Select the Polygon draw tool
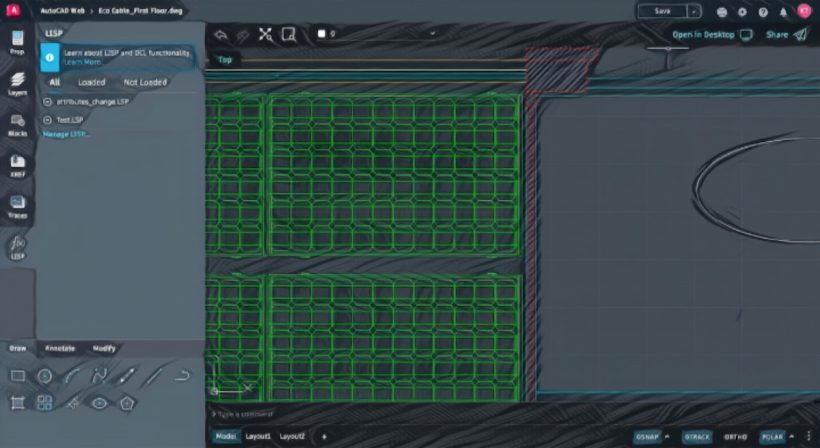 point(127,403)
